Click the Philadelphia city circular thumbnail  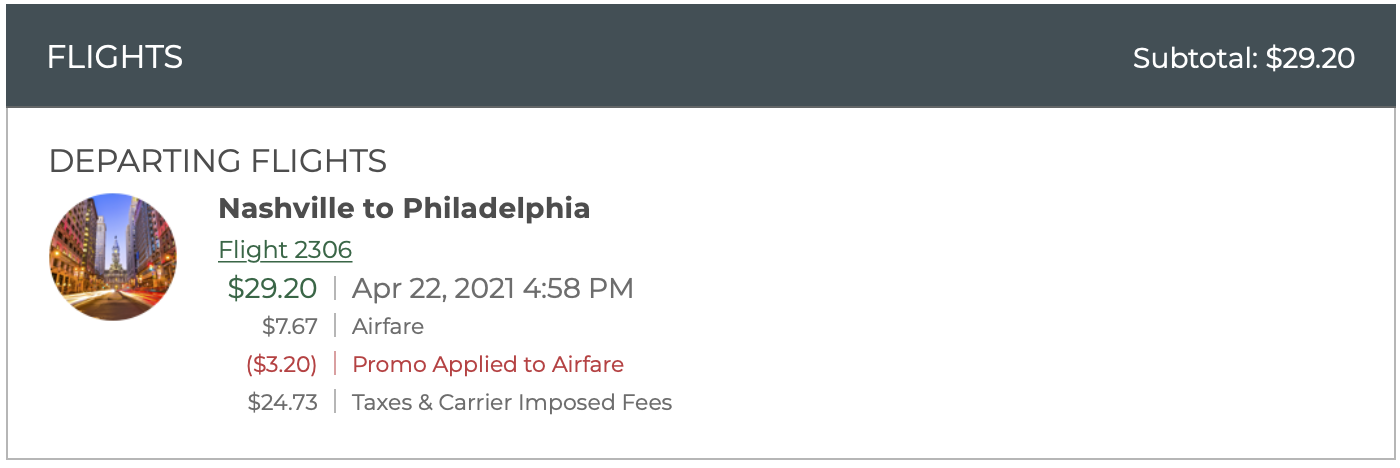[113, 257]
